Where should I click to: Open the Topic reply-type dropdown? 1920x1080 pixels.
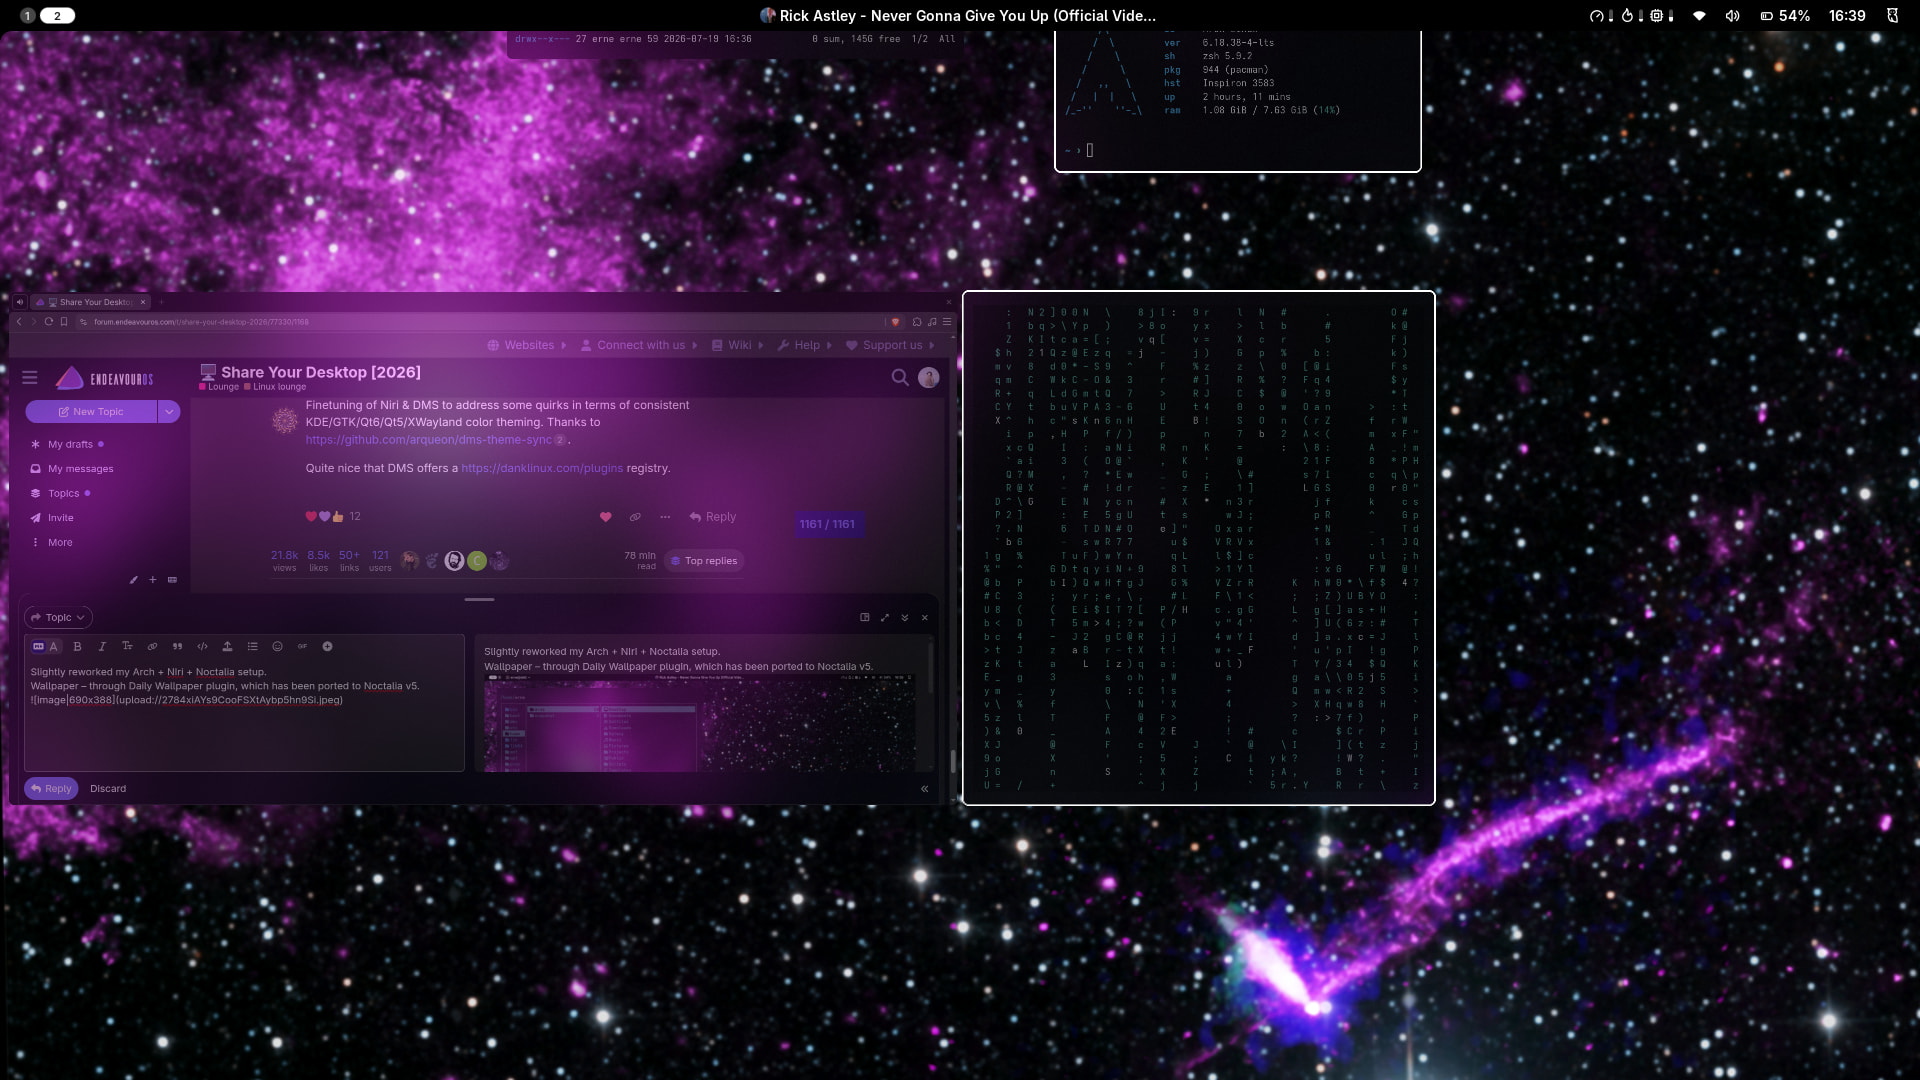coord(58,618)
